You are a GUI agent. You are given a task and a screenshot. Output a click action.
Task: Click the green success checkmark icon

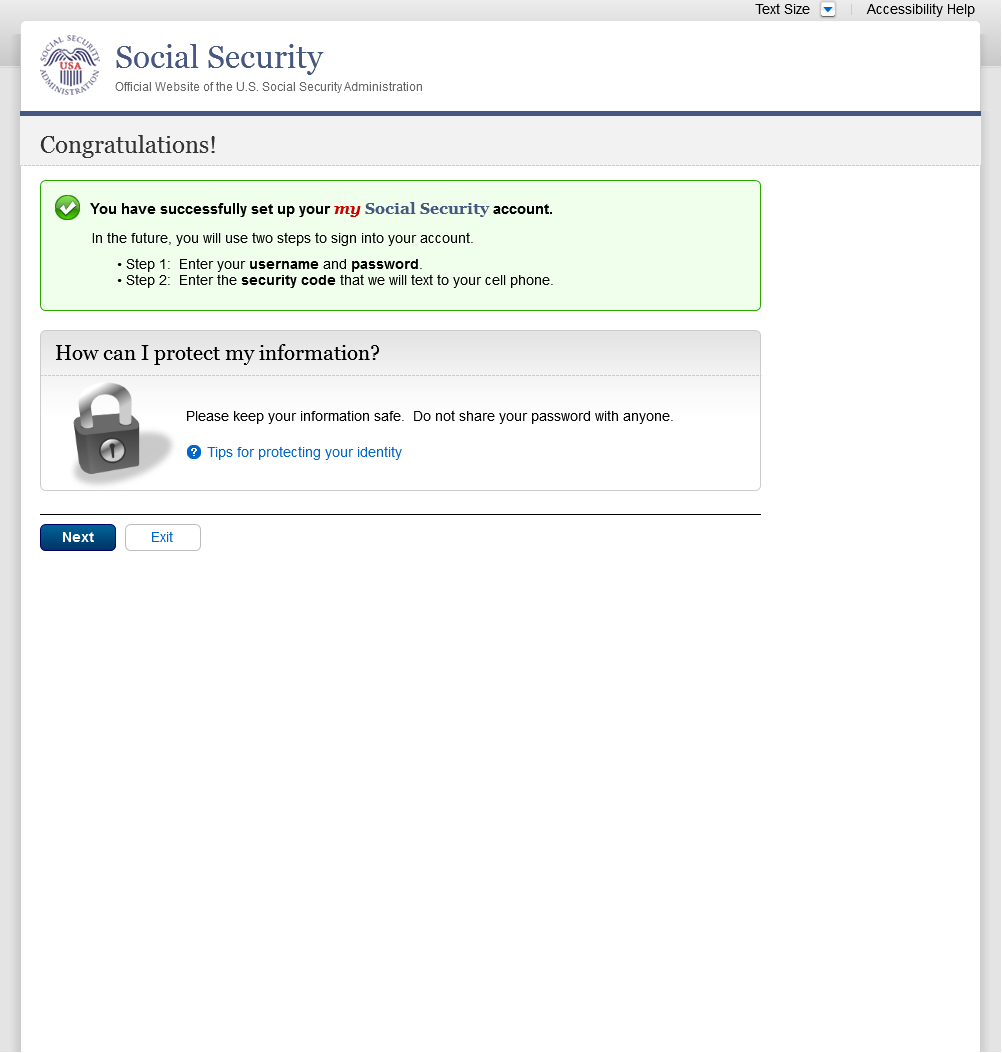tap(67, 208)
